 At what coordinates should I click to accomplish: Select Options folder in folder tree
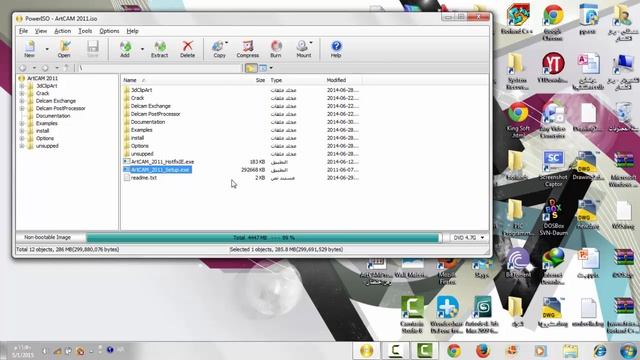pos(45,138)
